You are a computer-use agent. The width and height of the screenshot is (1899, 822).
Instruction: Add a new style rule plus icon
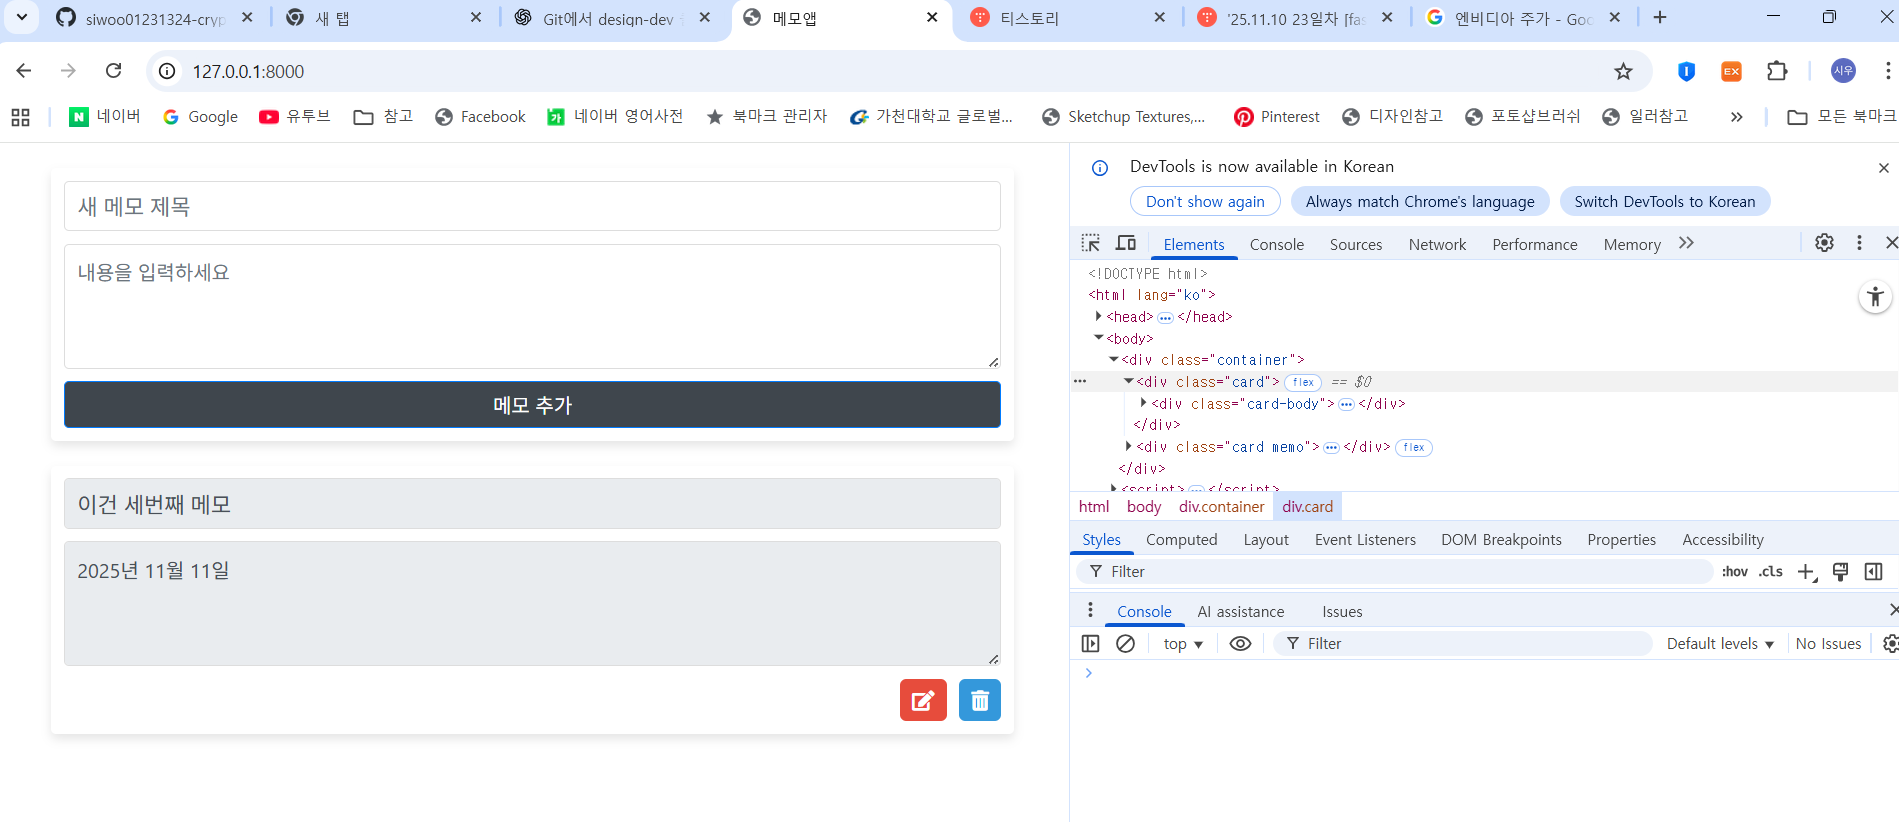coord(1806,571)
